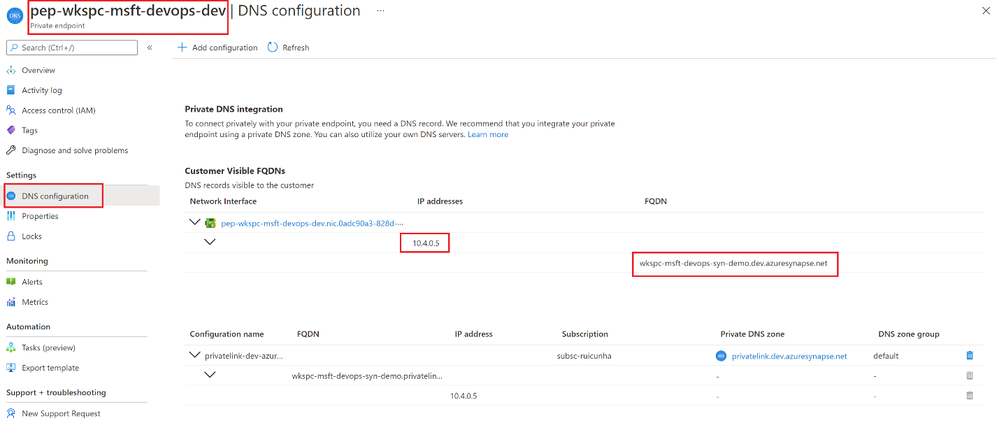
Task: Click the privatelink-dev-azur... configuration name
Action: click(244, 356)
